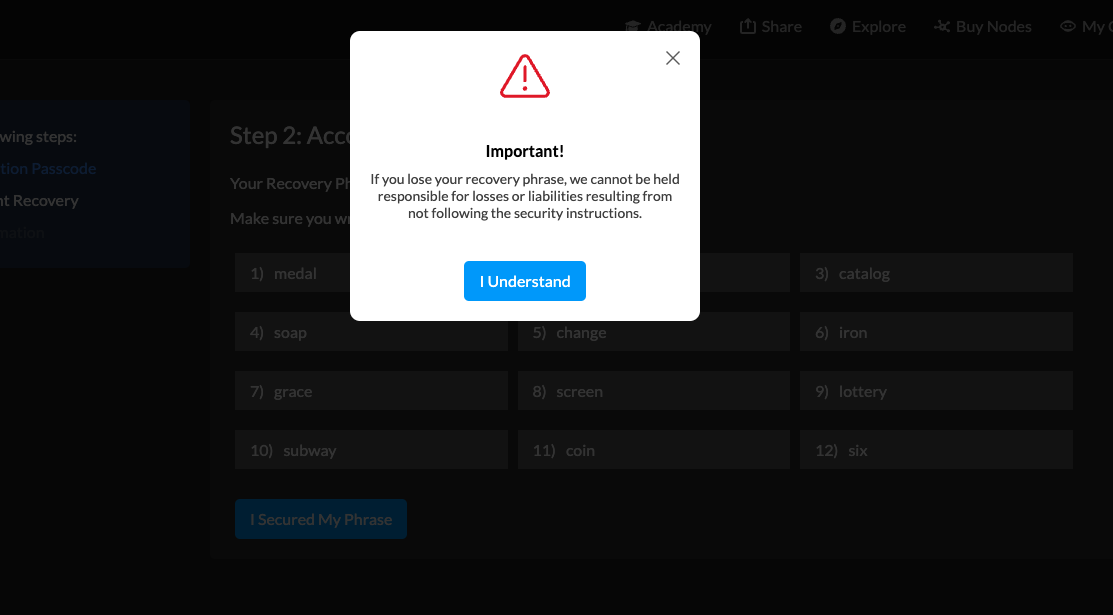This screenshot has height=615, width=1113.
Task: Click recovery word 10) subway
Action: pos(371,450)
